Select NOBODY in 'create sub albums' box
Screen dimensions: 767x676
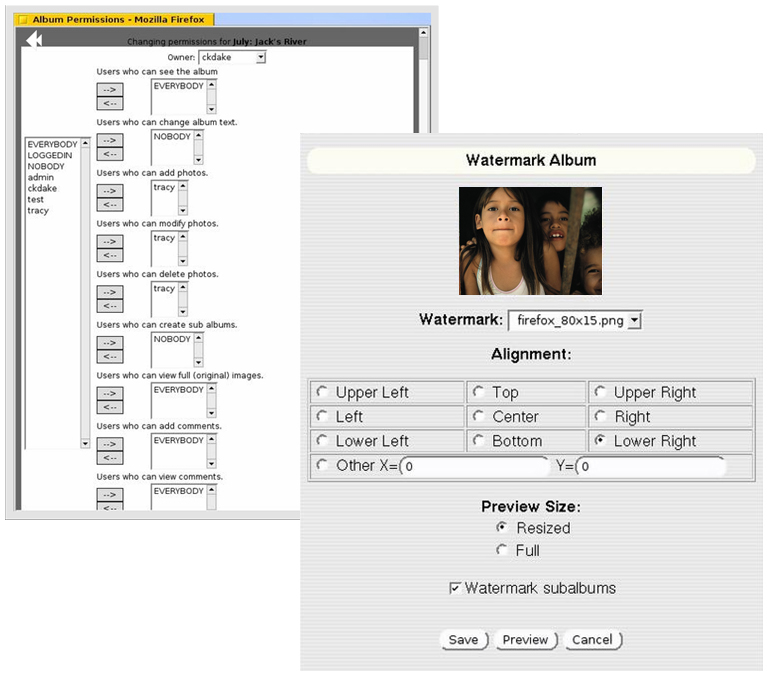172,339
